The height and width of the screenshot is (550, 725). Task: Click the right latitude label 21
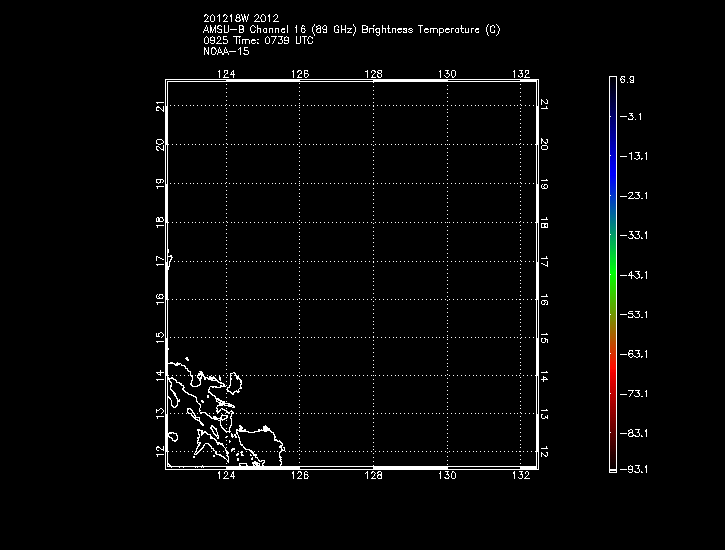pos(544,104)
